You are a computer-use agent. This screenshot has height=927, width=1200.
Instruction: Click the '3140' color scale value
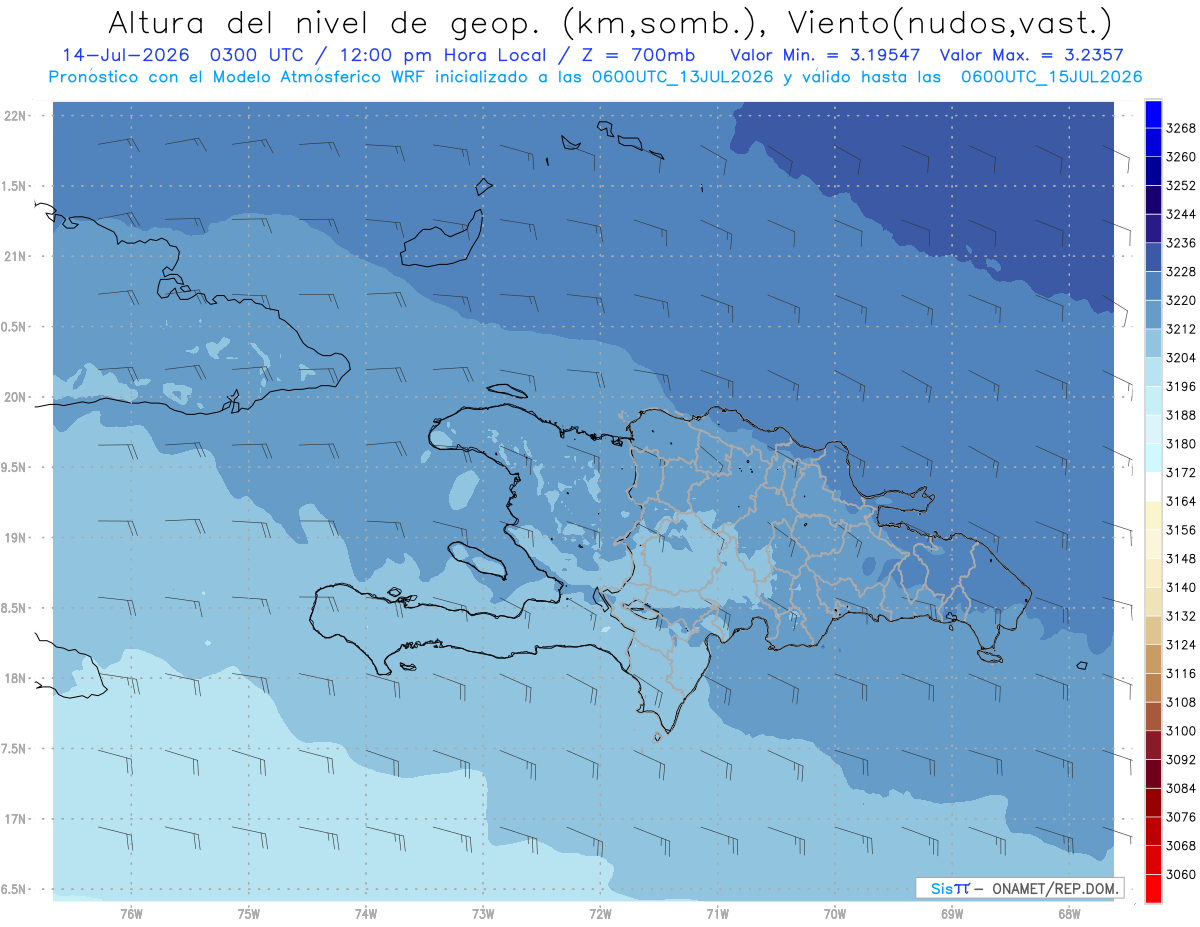coord(1181,588)
